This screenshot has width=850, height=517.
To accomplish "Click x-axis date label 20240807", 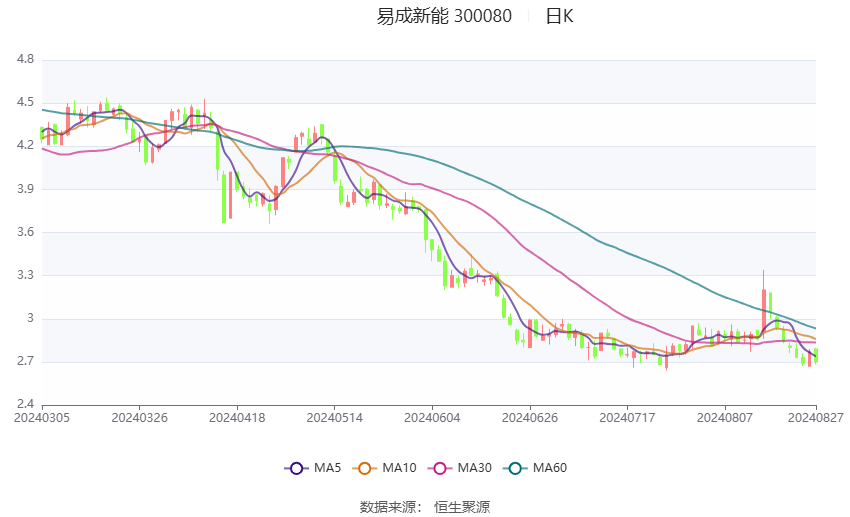I will pyautogui.click(x=725, y=418).
